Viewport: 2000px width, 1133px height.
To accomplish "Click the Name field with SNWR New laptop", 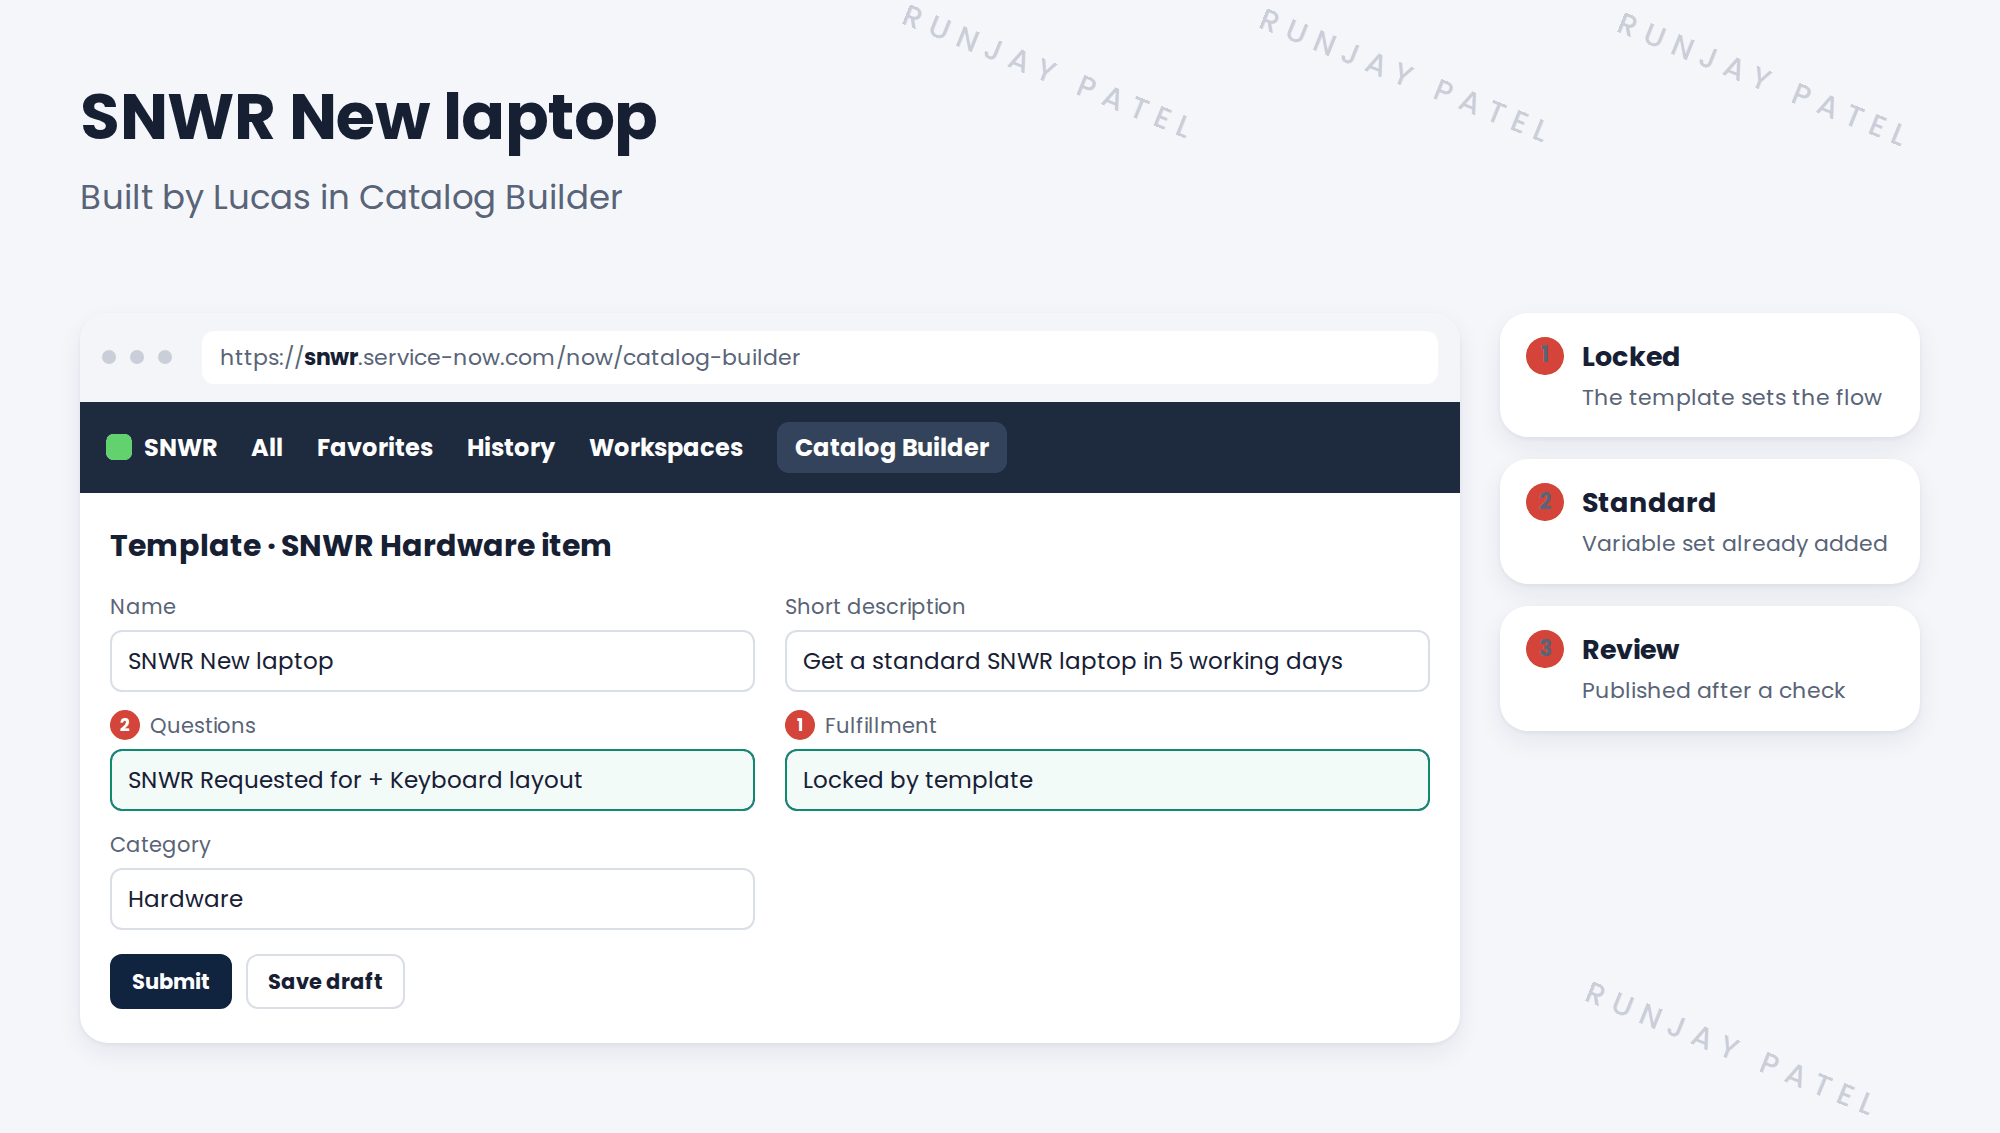I will [x=432, y=661].
